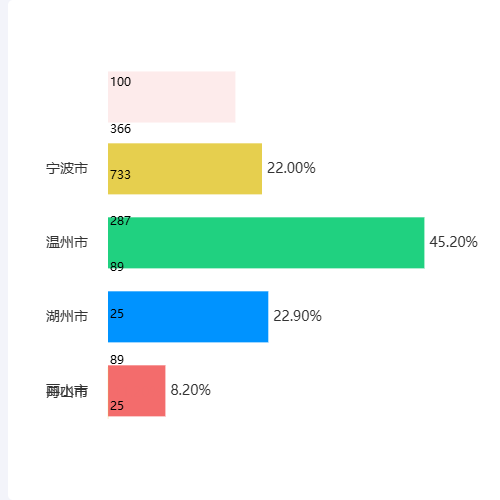Click the 366 value label
The width and height of the screenshot is (500, 500).
(120, 129)
